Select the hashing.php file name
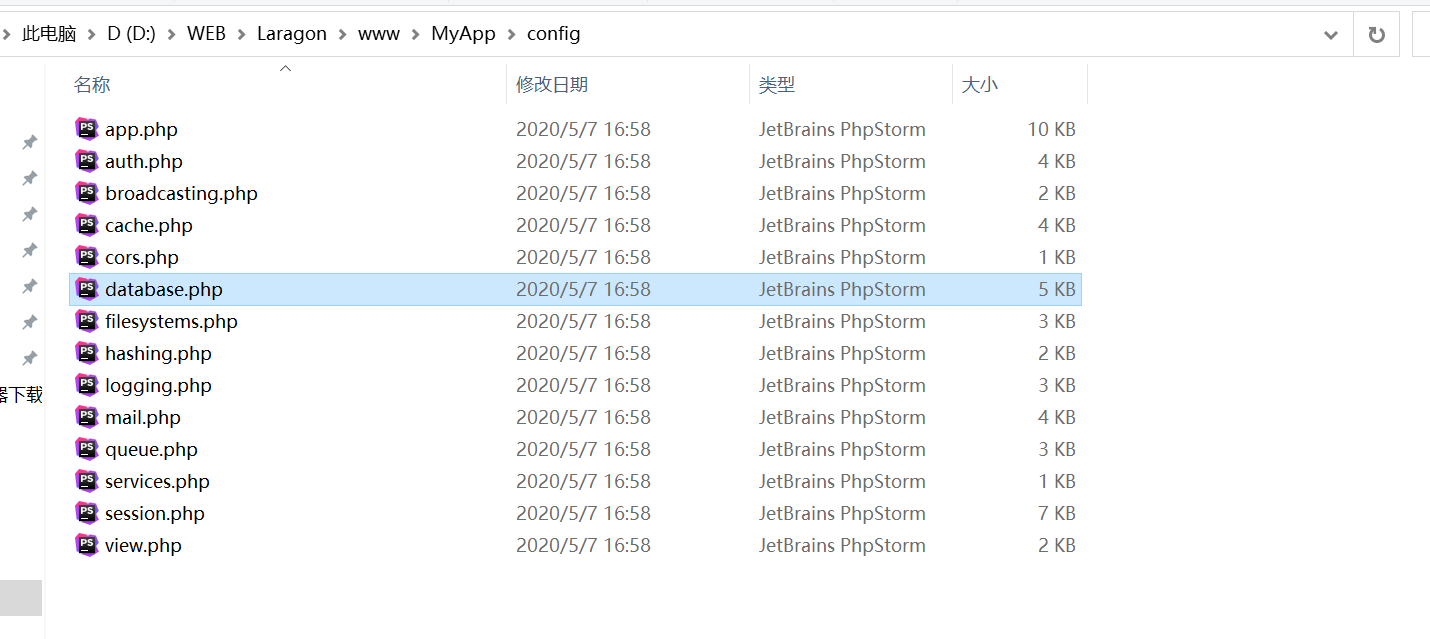The width and height of the screenshot is (1430, 639). [x=158, y=353]
